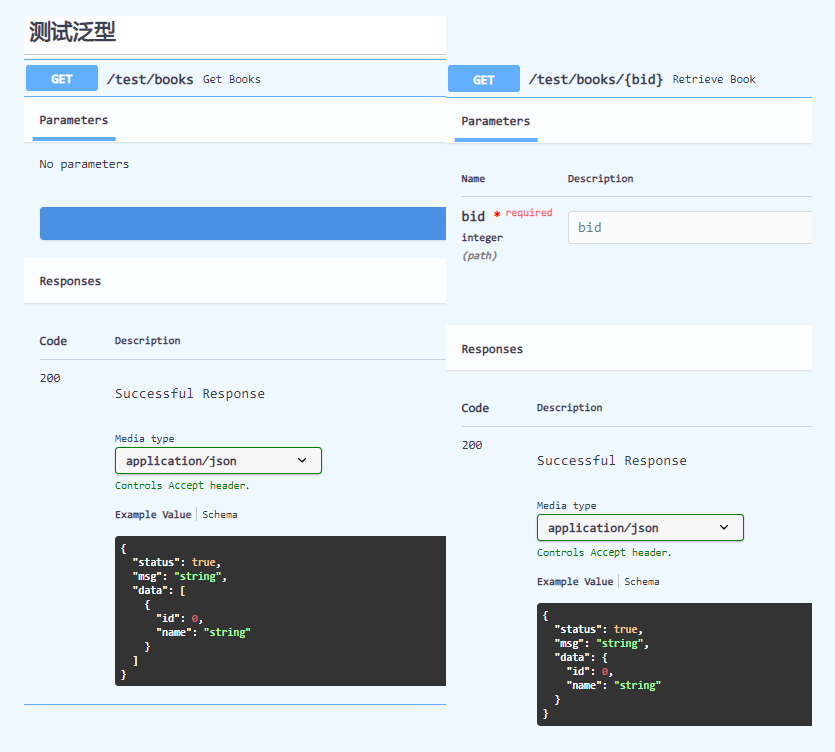
Task: Focus the bid path parameter input field
Action: click(690, 227)
